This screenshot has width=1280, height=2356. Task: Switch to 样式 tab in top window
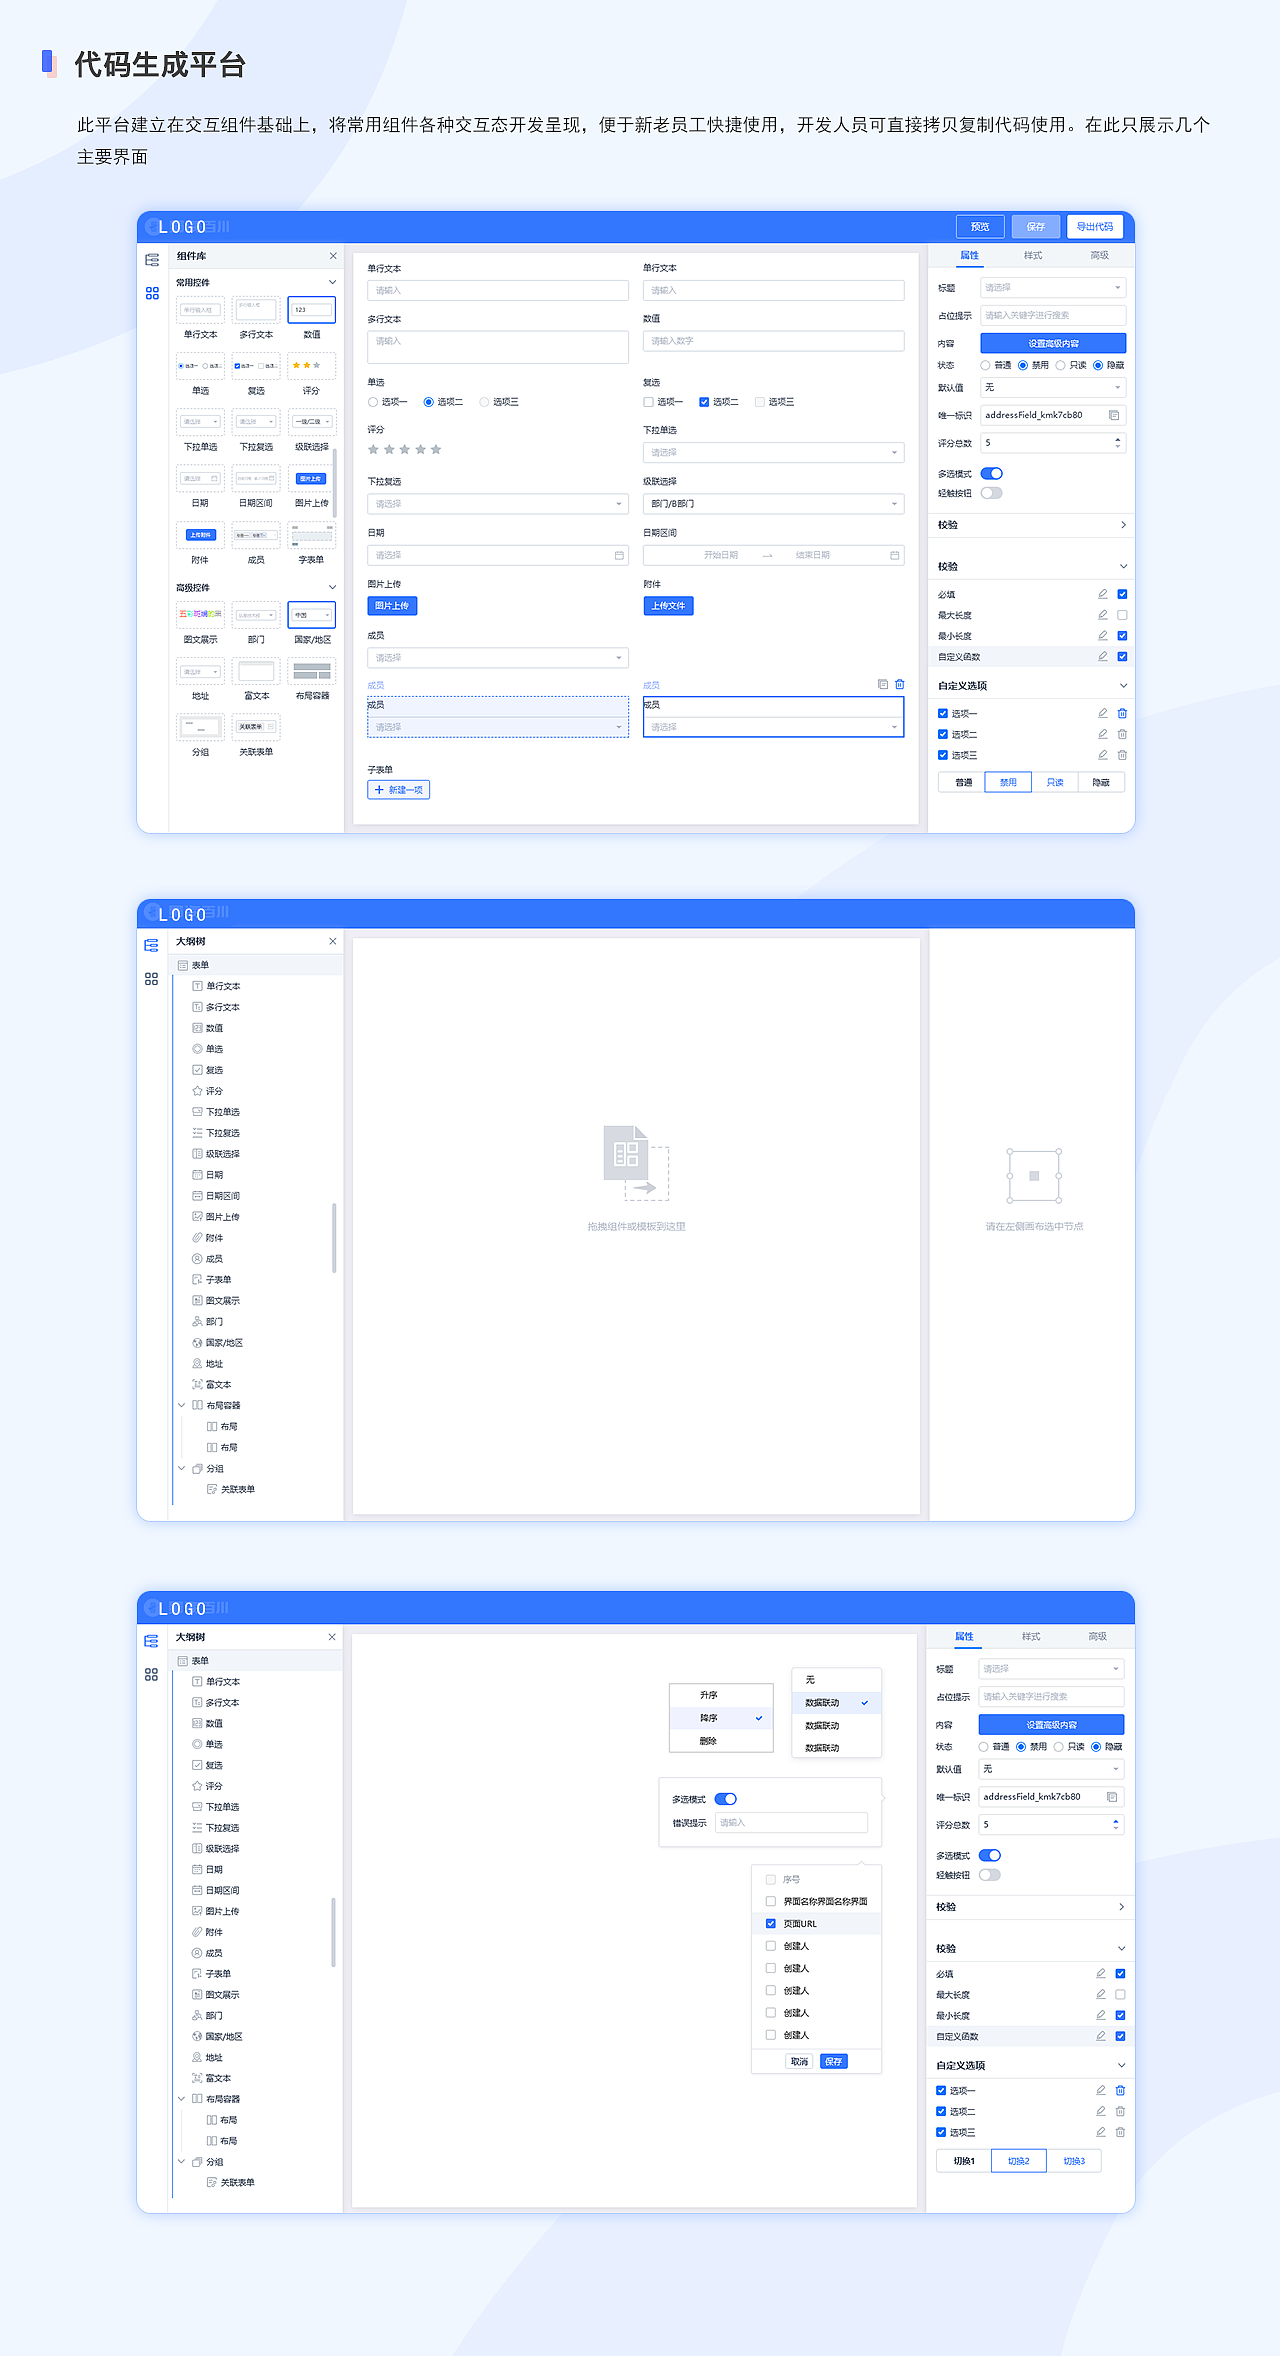click(x=1033, y=256)
